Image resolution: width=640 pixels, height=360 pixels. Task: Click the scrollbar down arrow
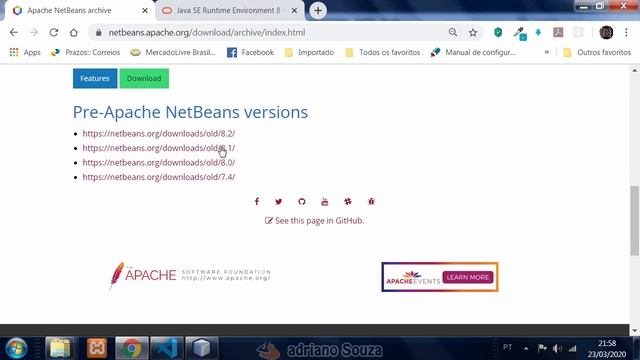point(634,330)
